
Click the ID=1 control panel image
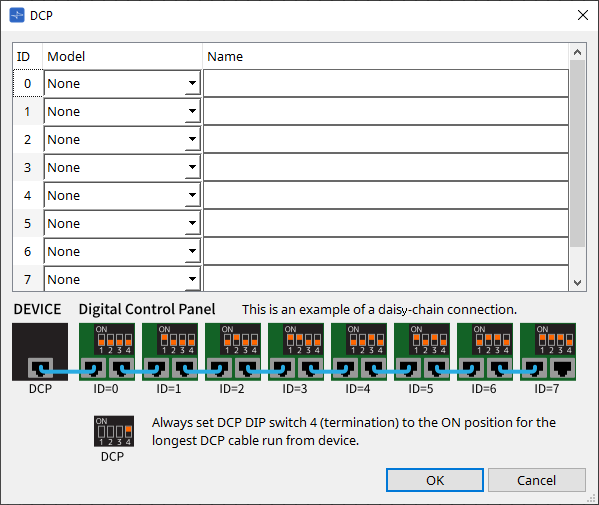[170, 352]
